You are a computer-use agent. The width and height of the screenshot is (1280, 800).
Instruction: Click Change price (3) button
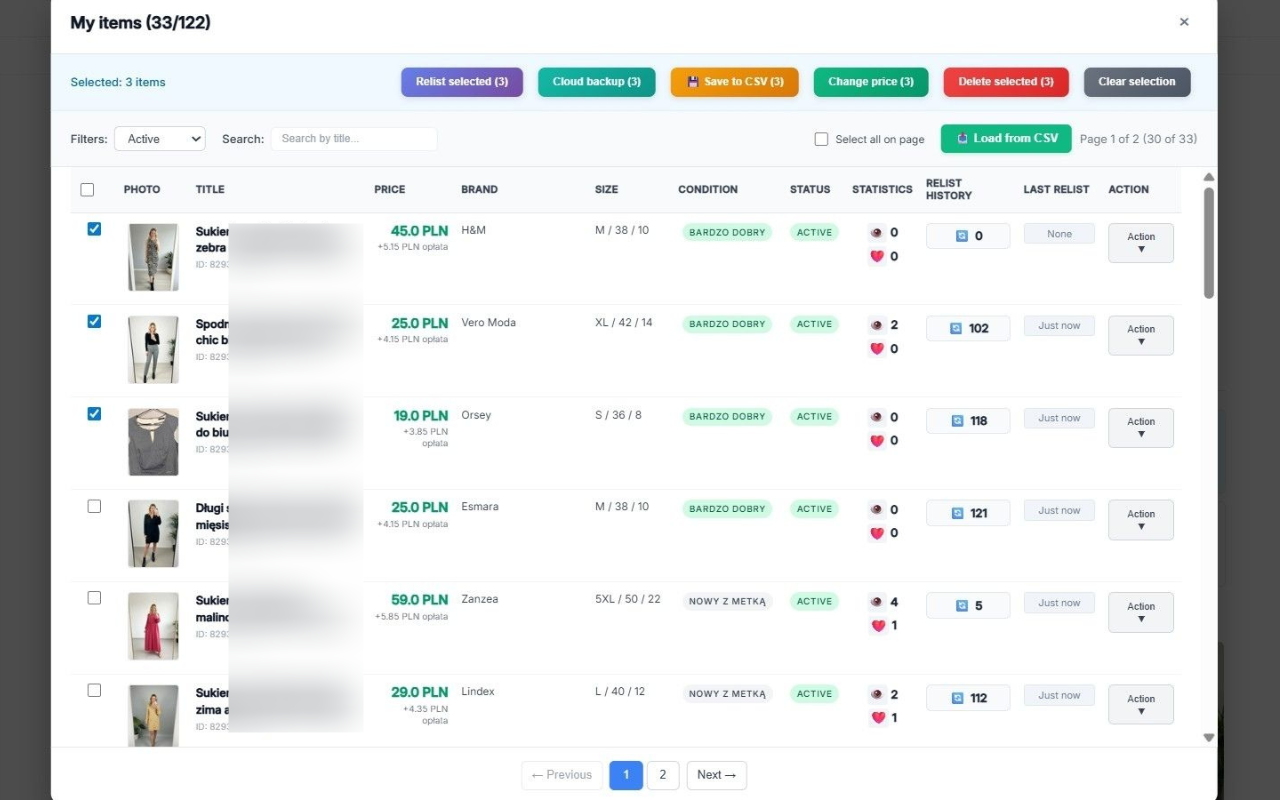[x=871, y=82]
